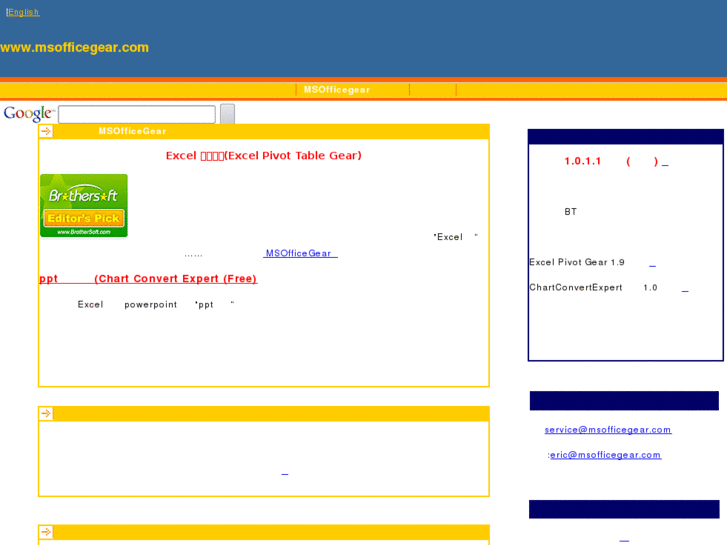Select BT text in sidebar panel
Viewport: 727px width, 545px height.
pos(570,212)
